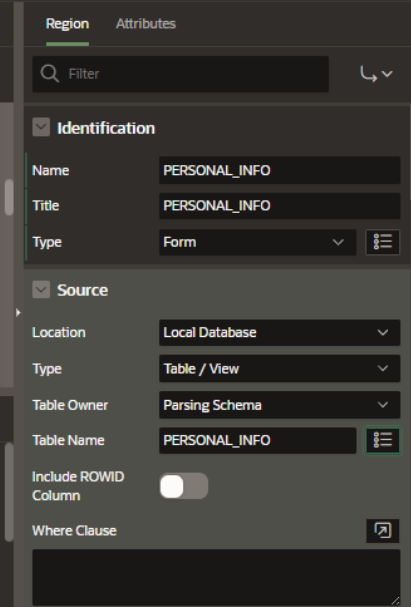
Task: Click the lower left pane scrollbar thumb
Action: click(9, 492)
